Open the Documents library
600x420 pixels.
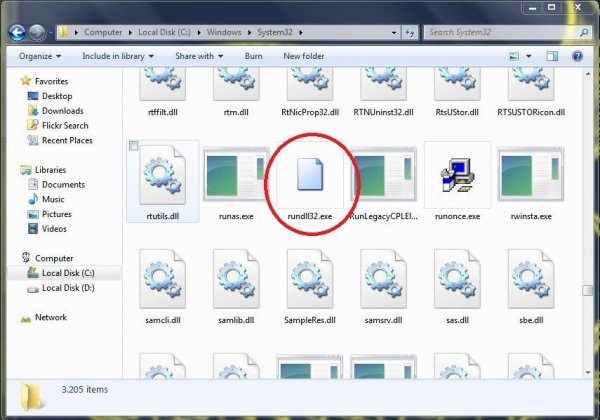(x=64, y=185)
